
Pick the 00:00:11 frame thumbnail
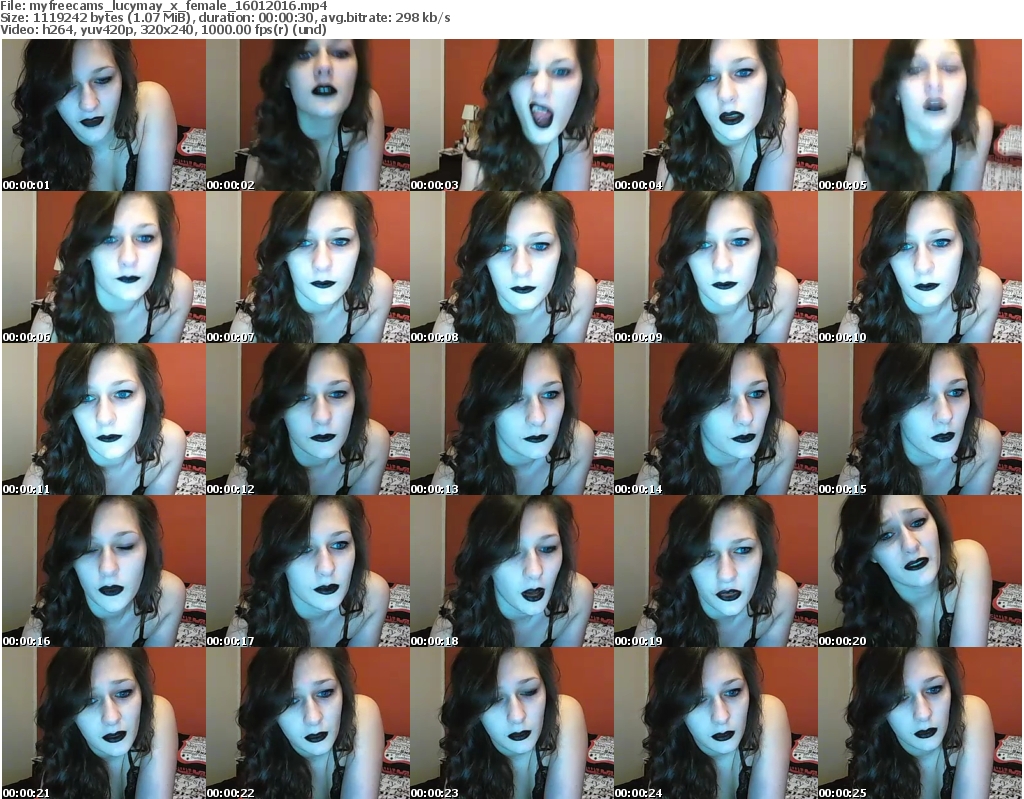pyautogui.click(x=104, y=419)
